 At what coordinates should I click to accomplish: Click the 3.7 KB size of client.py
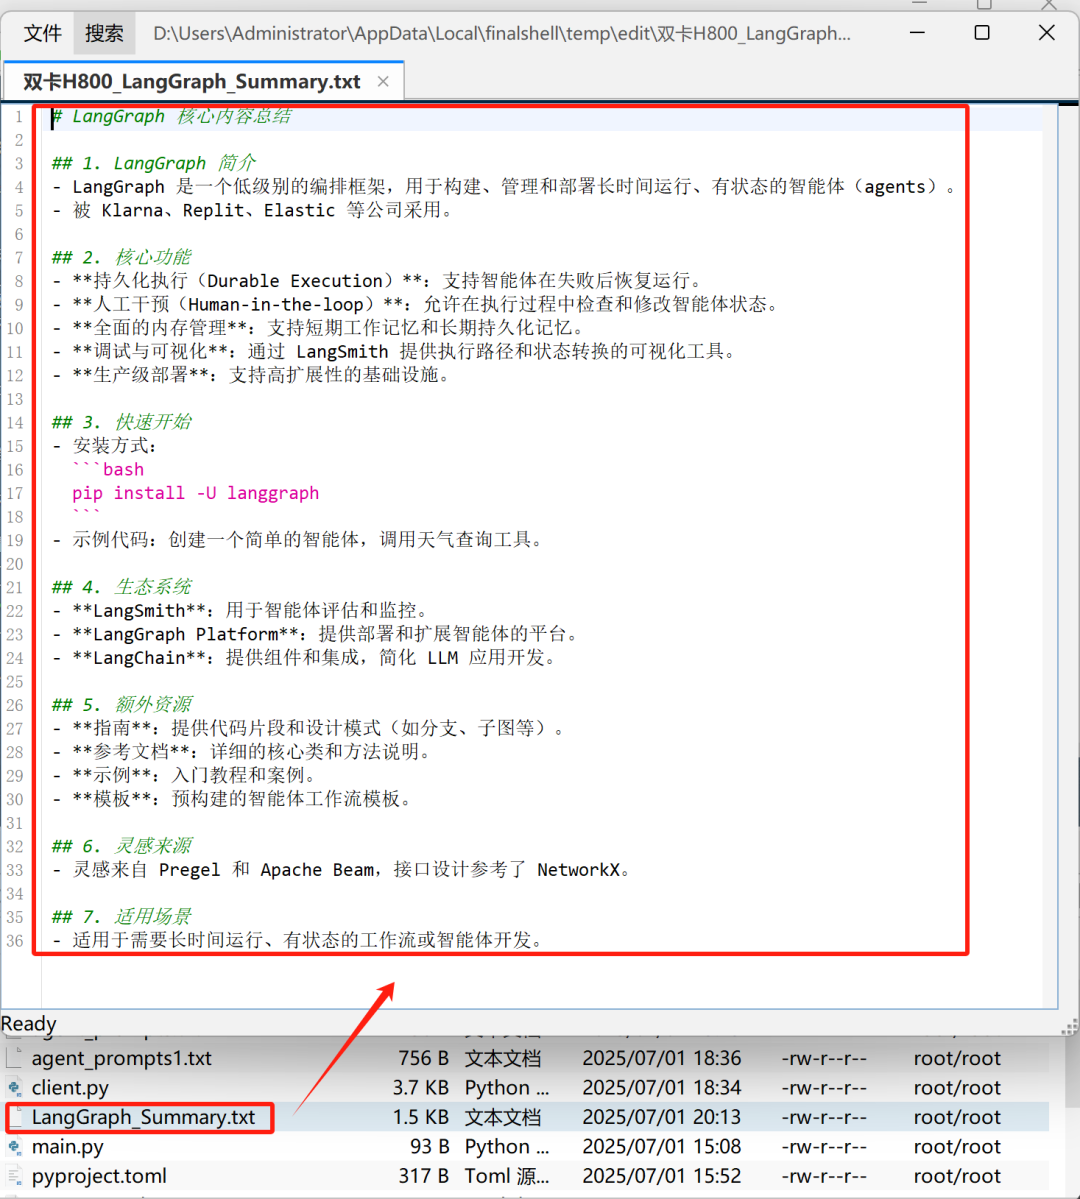click(x=421, y=1087)
